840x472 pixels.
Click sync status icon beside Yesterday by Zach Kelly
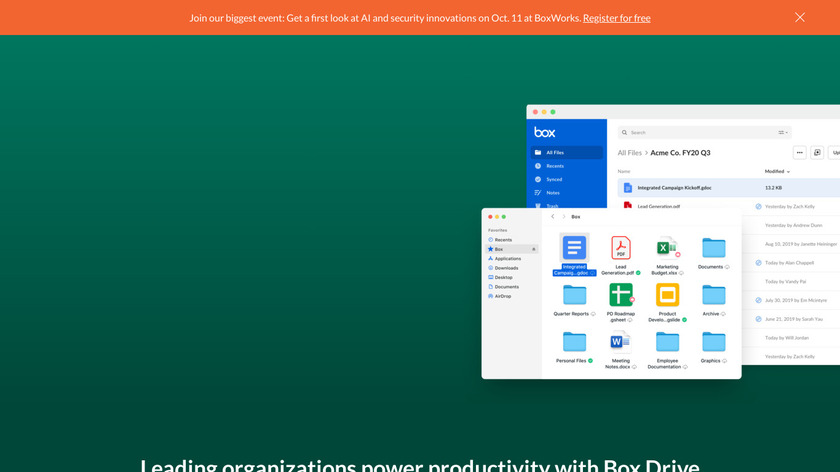(x=759, y=207)
